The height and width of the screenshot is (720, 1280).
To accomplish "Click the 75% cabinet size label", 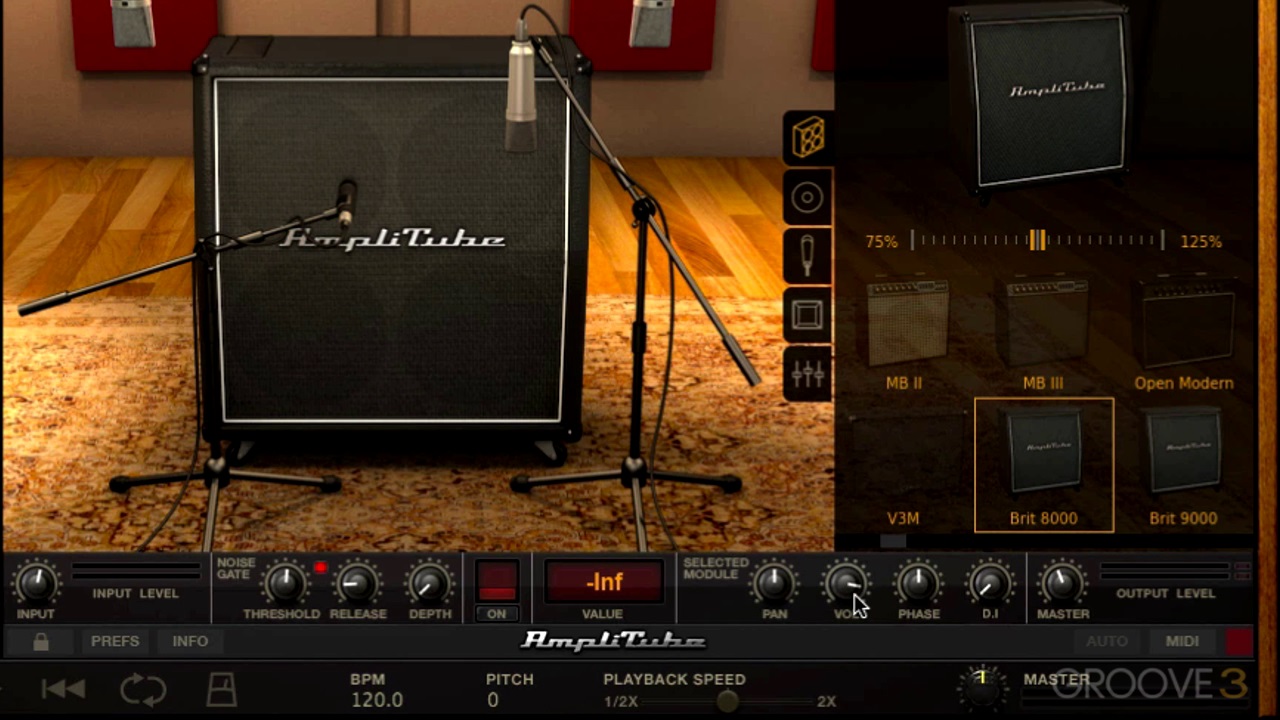I will tap(881, 242).
